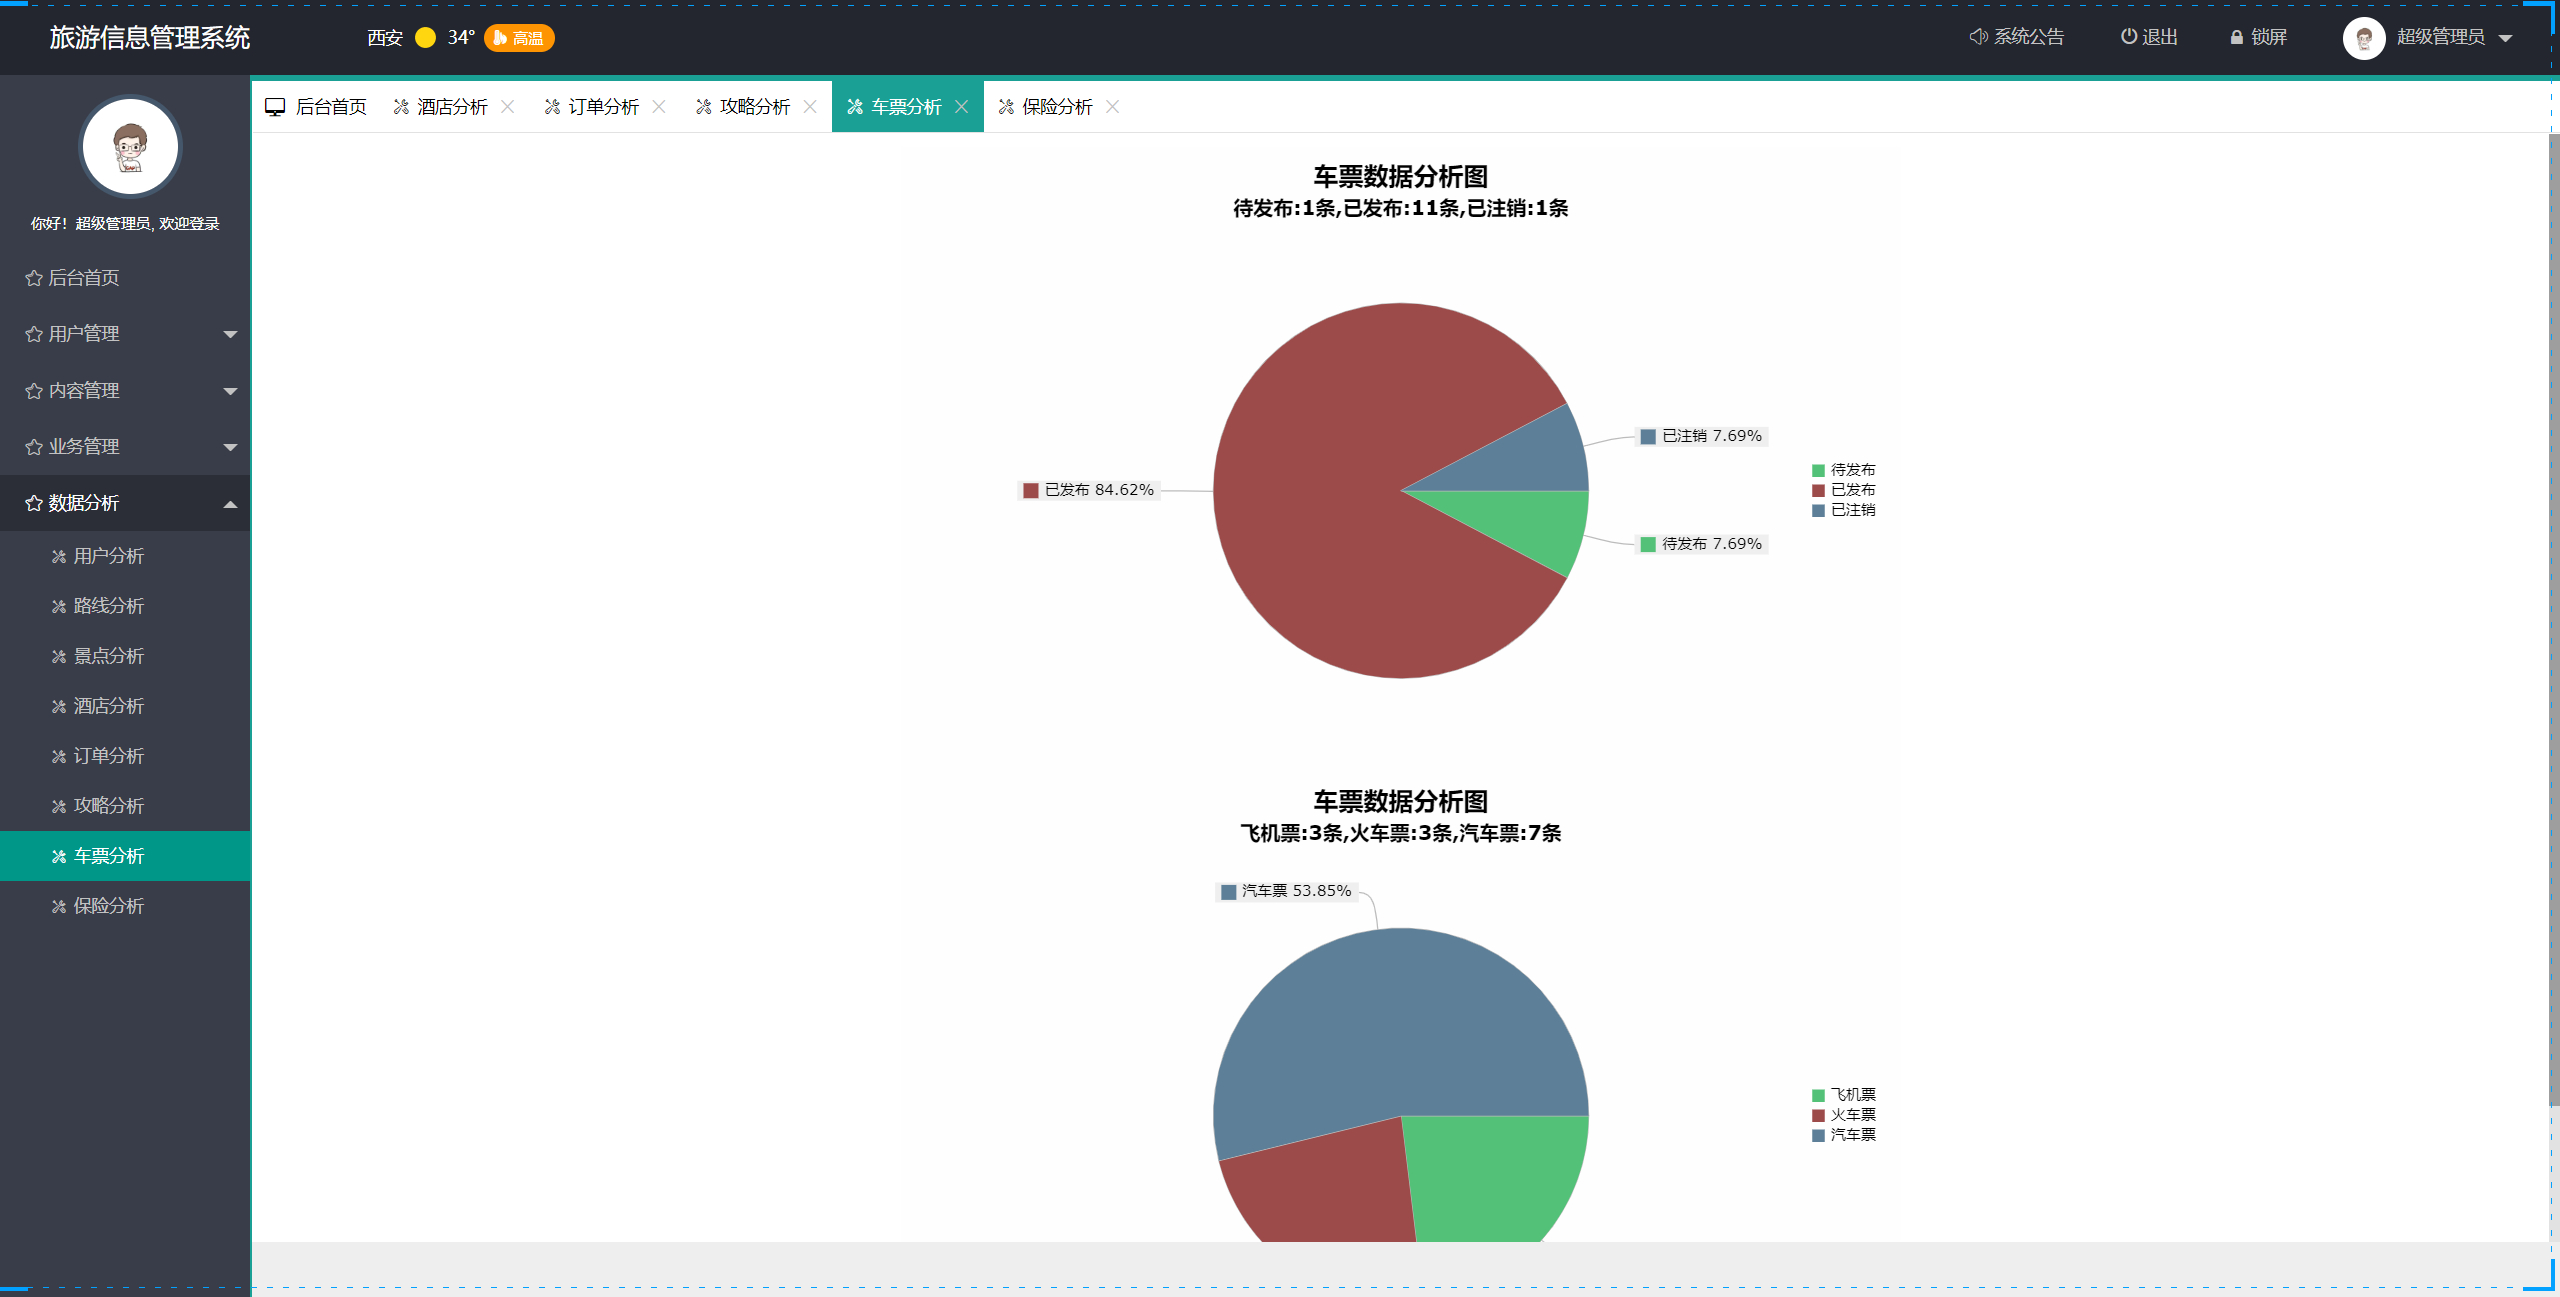Image resolution: width=2560 pixels, height=1297 pixels.
Task: Close the 保险分析 tab
Action: [x=1113, y=107]
